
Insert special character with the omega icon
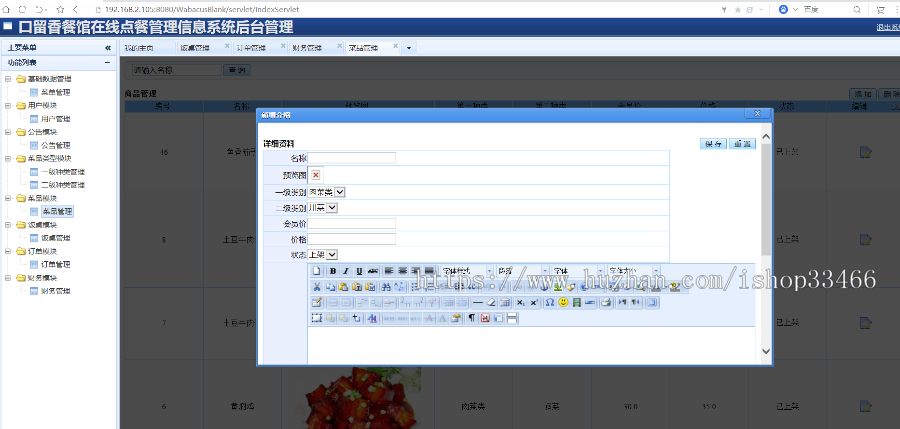click(550, 303)
